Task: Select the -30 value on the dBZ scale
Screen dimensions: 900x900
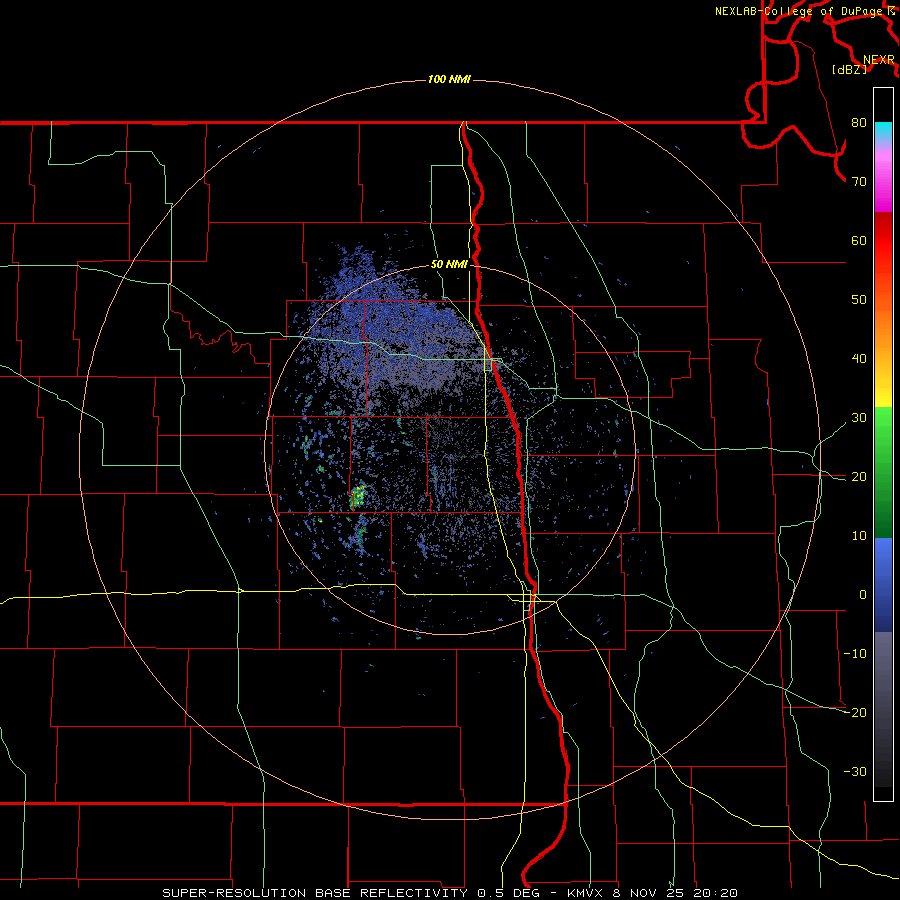Action: [855, 772]
